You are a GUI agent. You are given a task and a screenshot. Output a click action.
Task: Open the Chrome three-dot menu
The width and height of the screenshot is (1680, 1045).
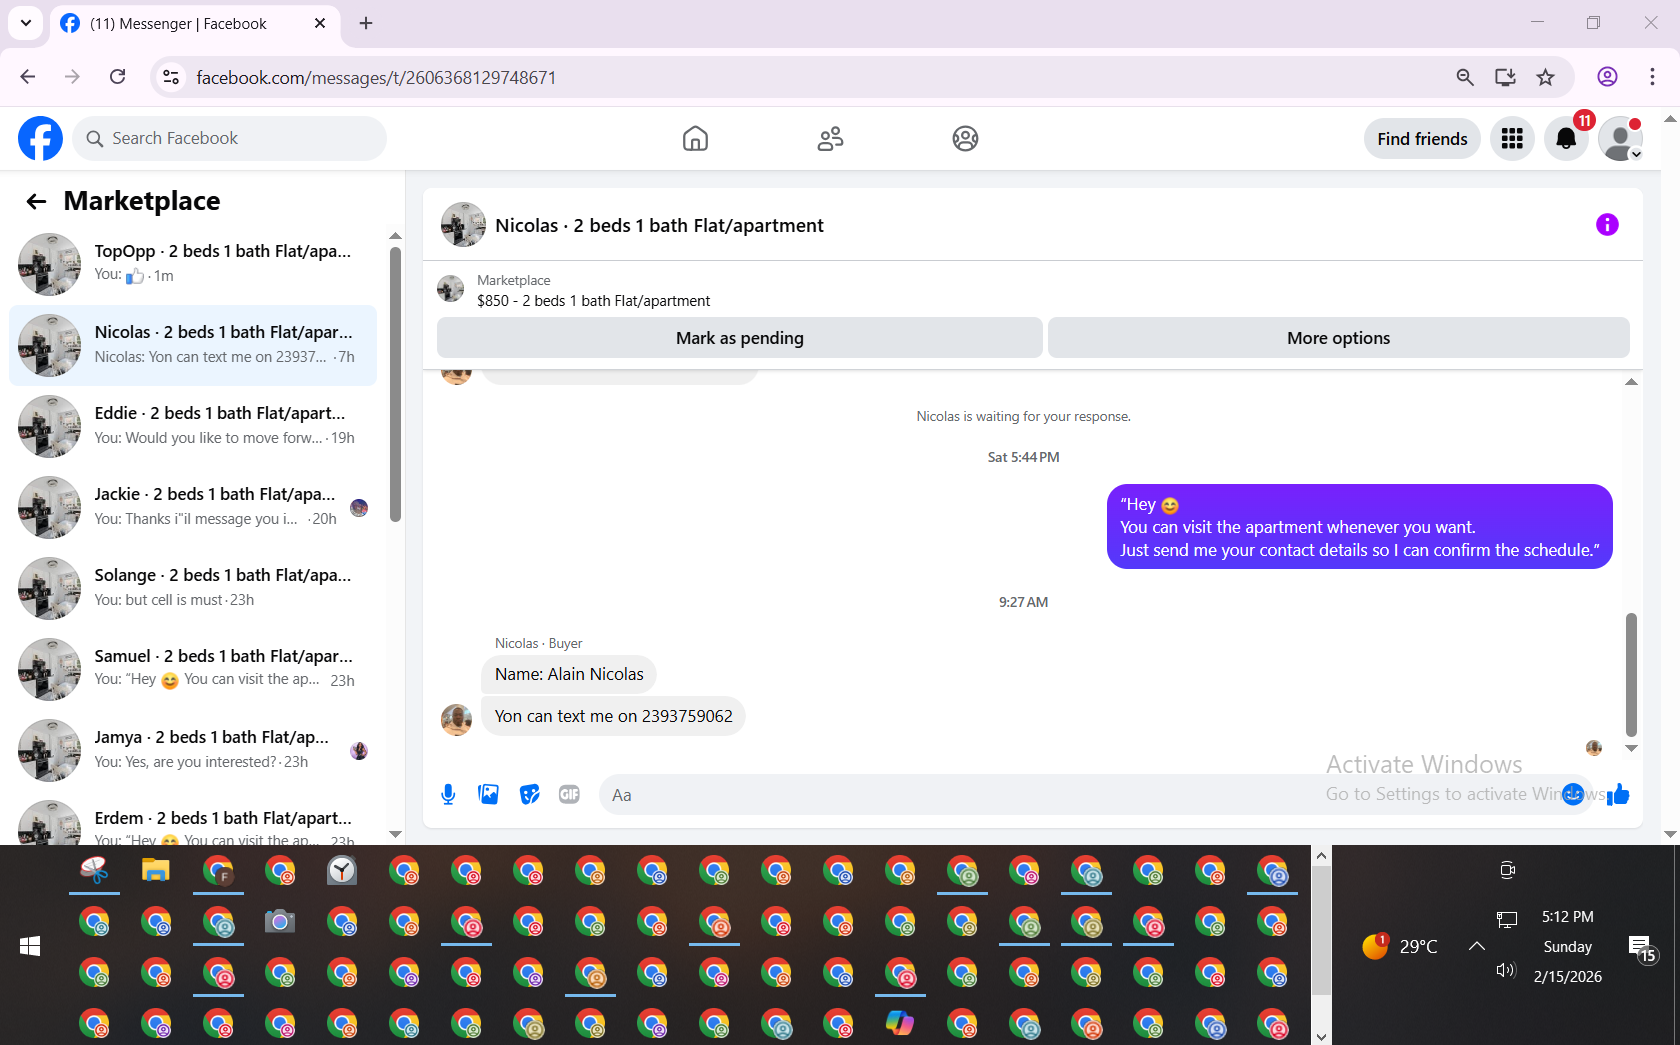1652,77
